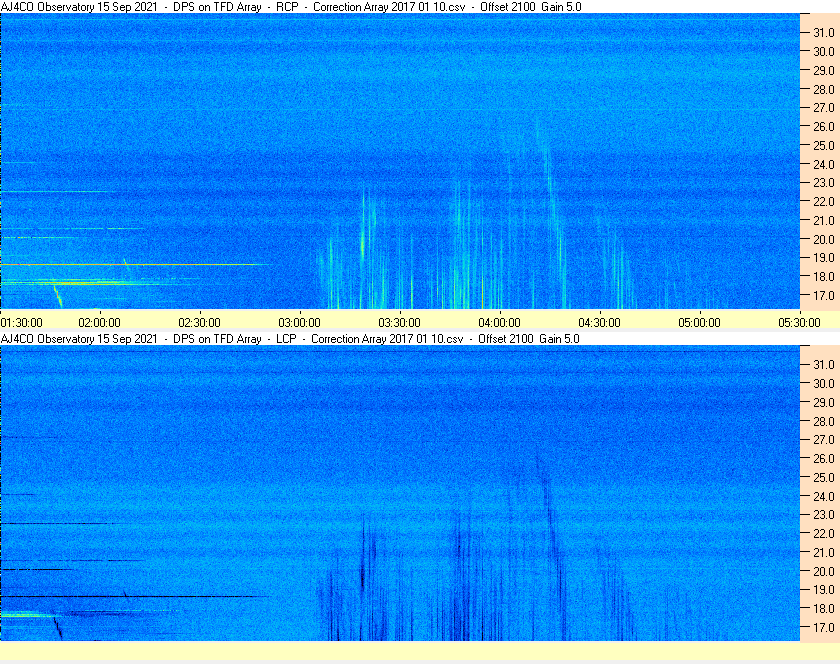Click 'AJ4CO Observatory' in the RCP title

(47, 7)
